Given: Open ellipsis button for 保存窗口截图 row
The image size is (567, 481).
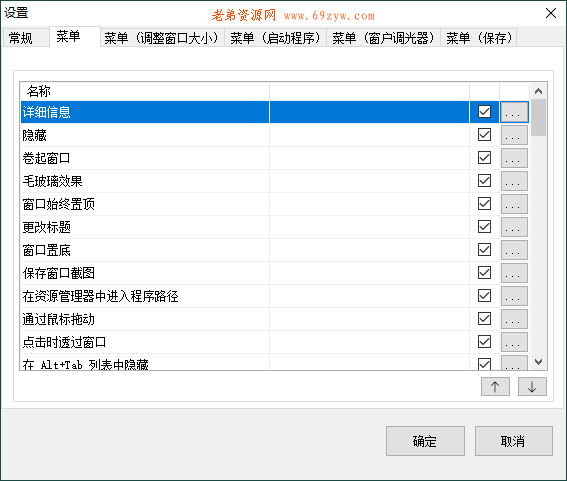Looking at the screenshot, I should coord(514,273).
